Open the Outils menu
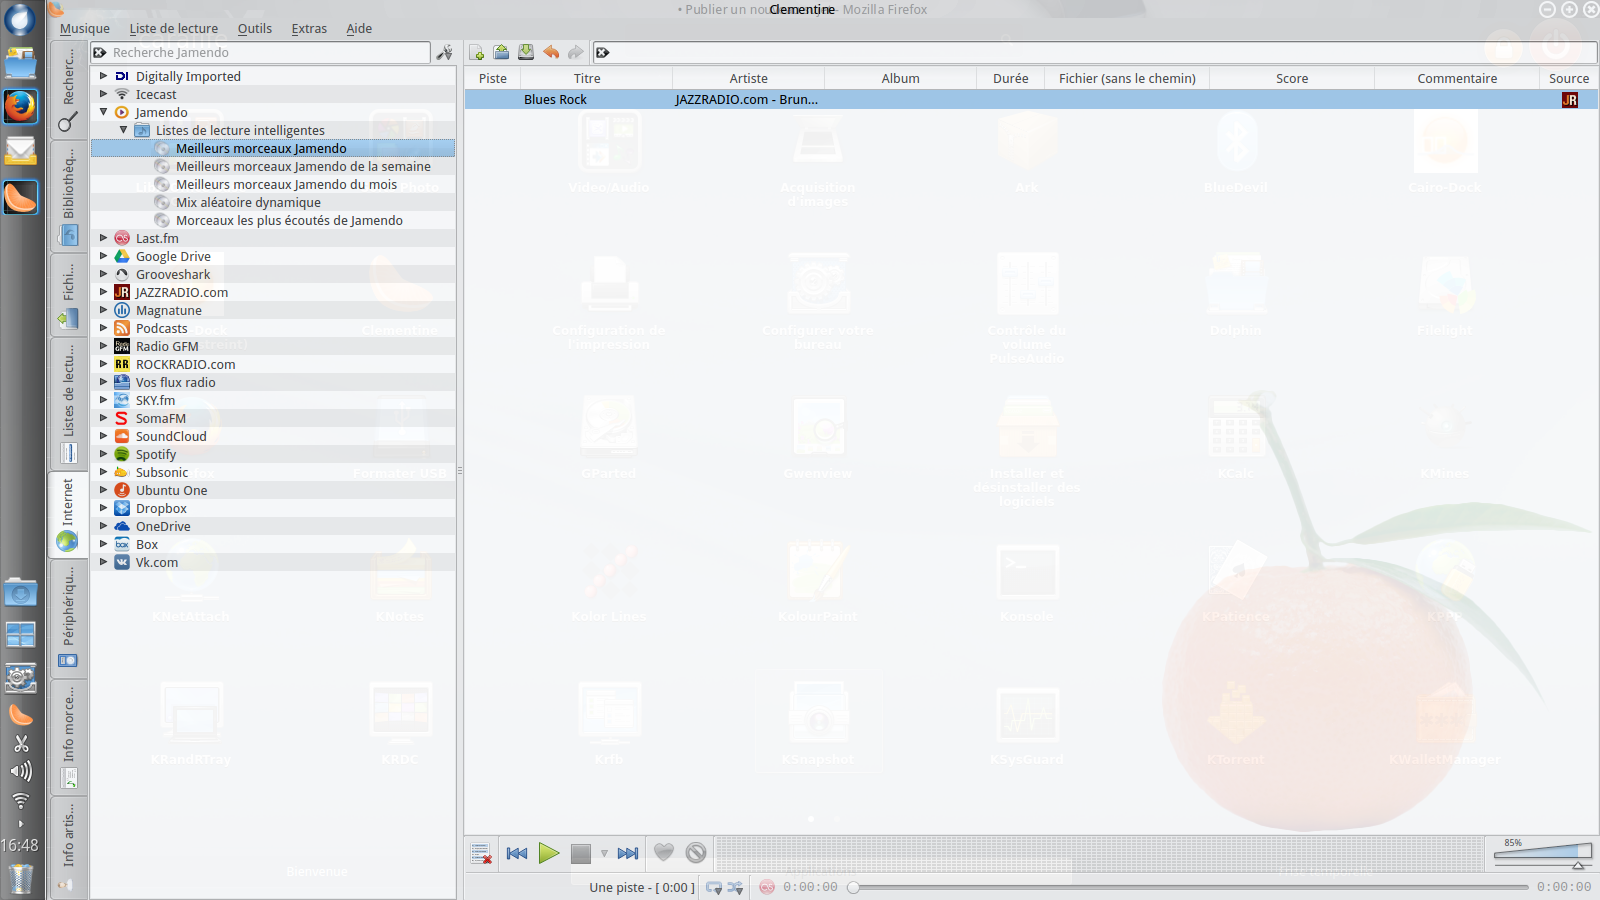 [255, 29]
